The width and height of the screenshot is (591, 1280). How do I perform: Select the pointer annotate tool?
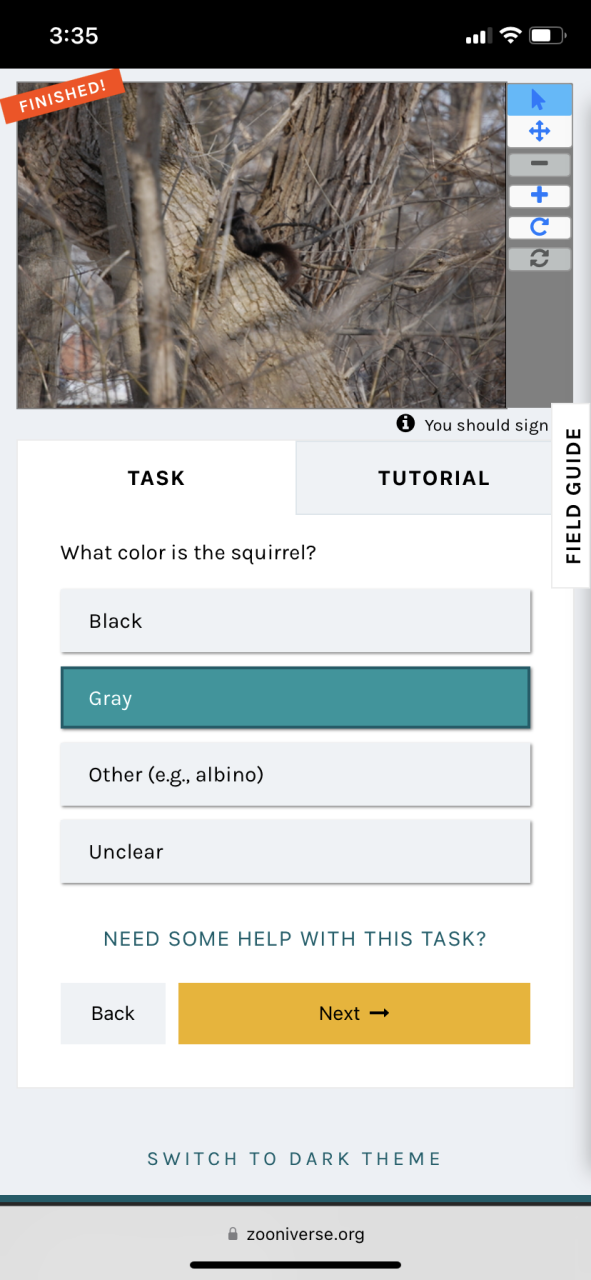pyautogui.click(x=539, y=100)
